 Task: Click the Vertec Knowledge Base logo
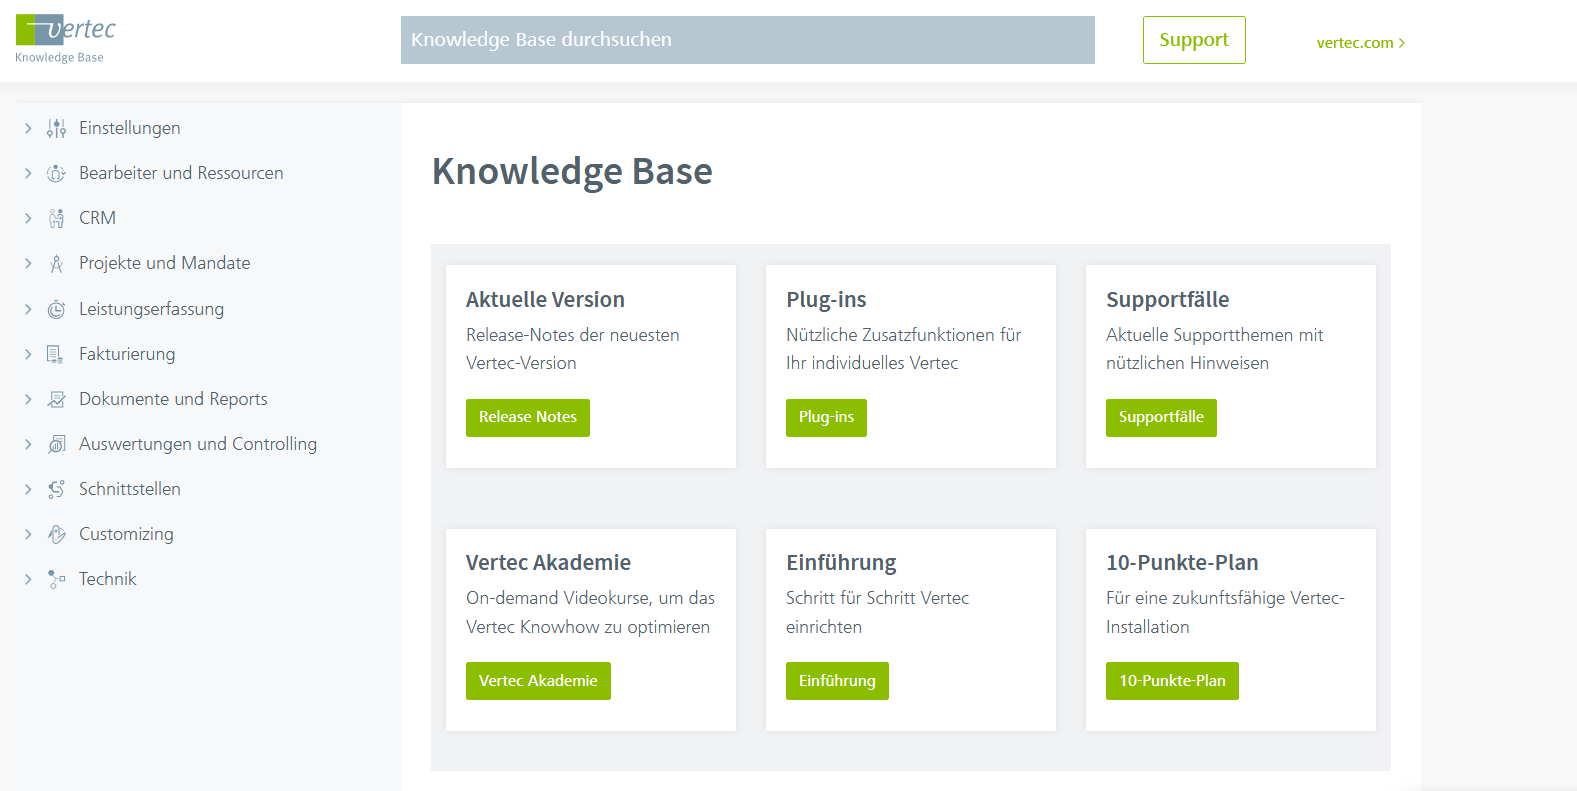point(65,40)
